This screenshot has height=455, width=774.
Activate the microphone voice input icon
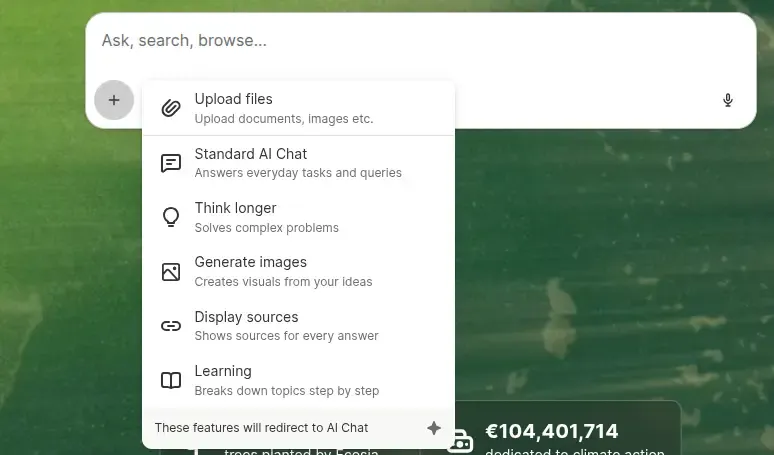728,100
